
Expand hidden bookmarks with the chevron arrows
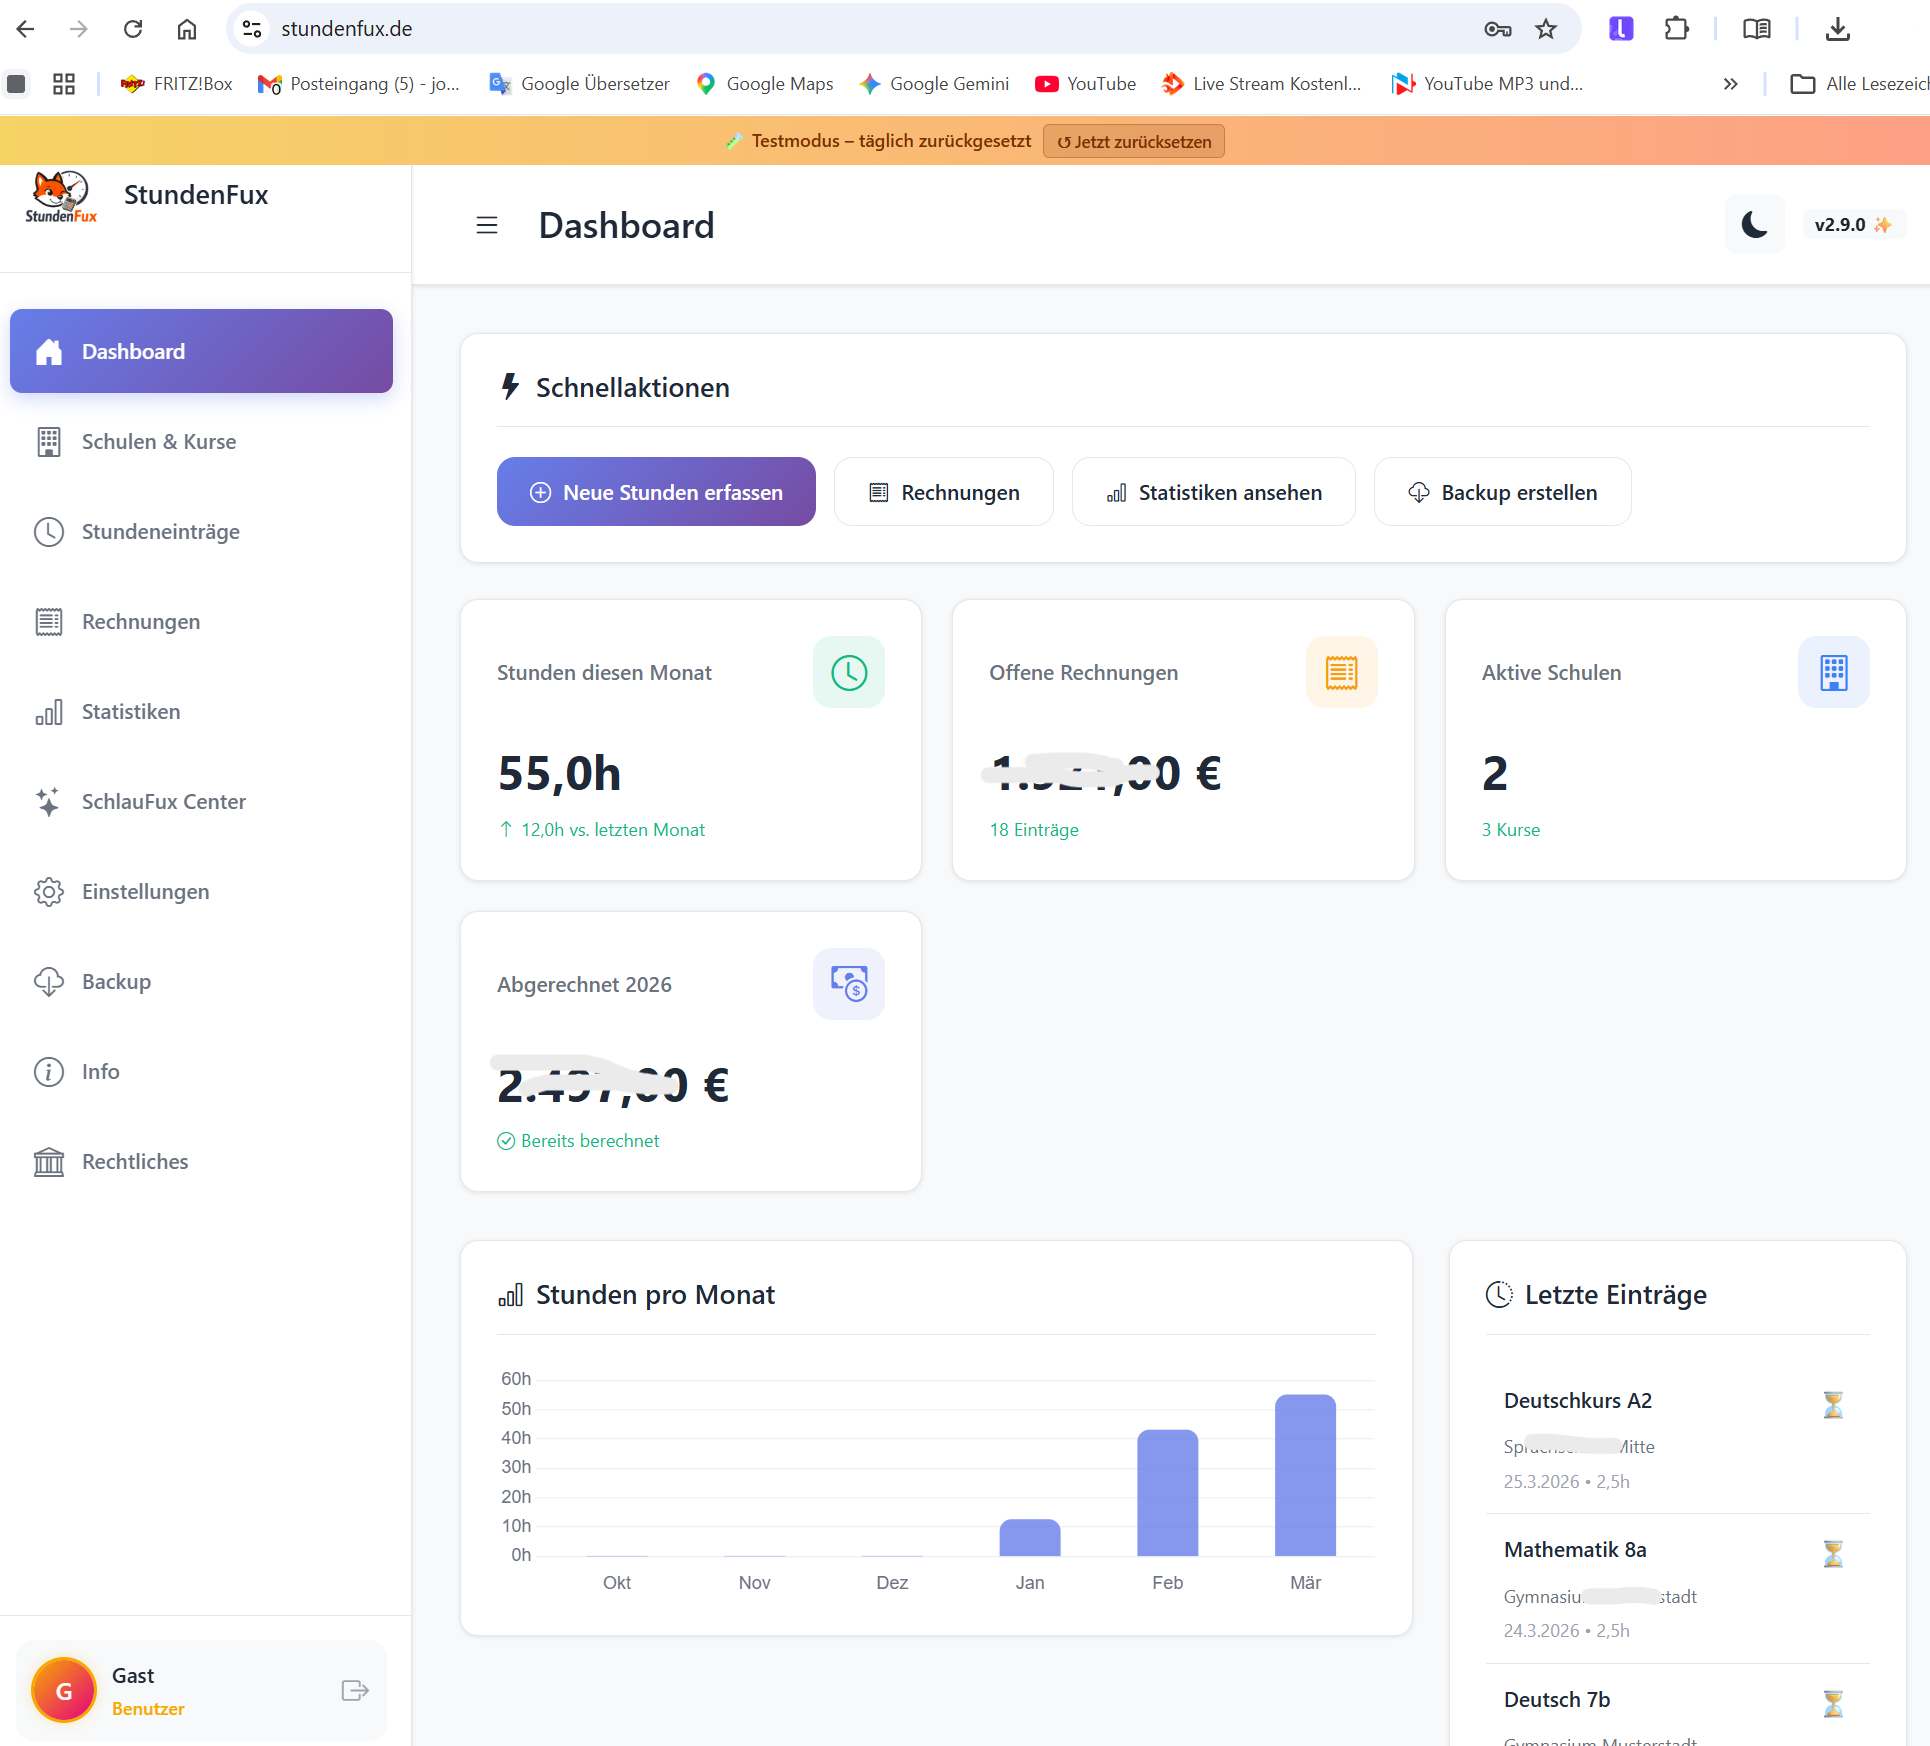point(1732,84)
